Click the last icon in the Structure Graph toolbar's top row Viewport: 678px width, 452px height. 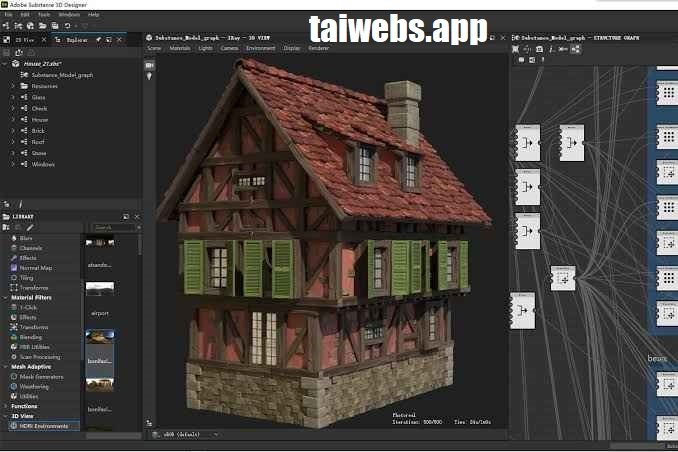pyautogui.click(x=576, y=49)
